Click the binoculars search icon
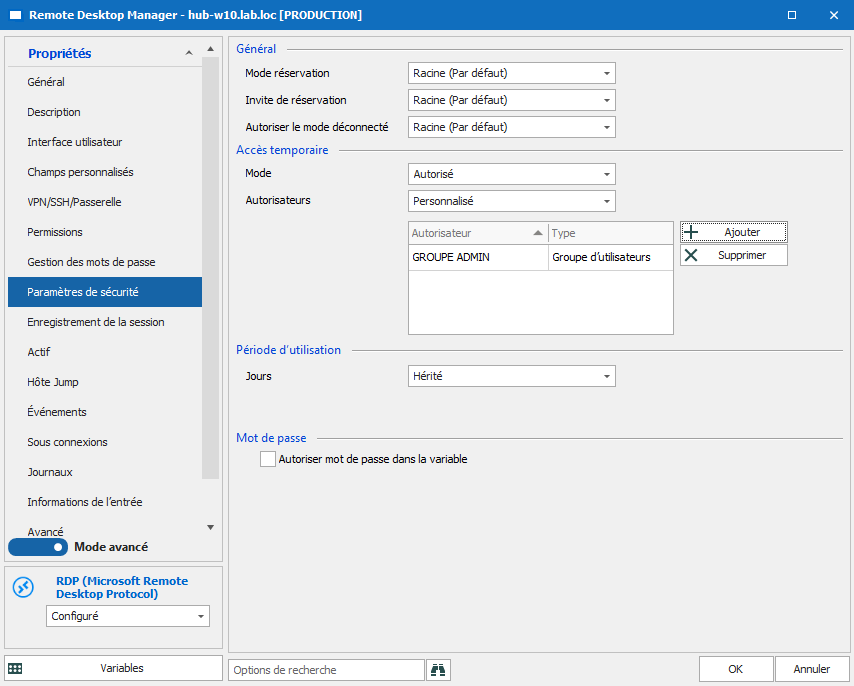 point(438,670)
